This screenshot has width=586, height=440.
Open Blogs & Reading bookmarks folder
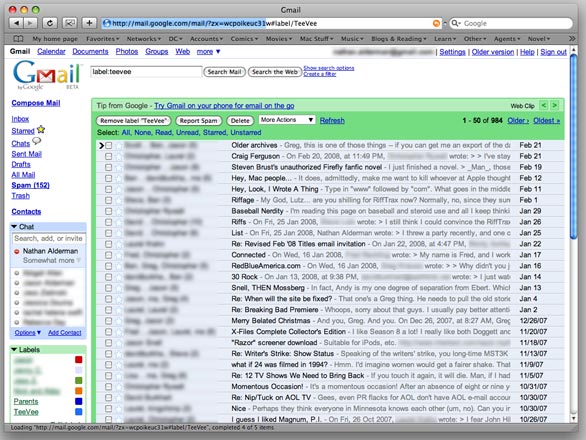[x=399, y=39]
